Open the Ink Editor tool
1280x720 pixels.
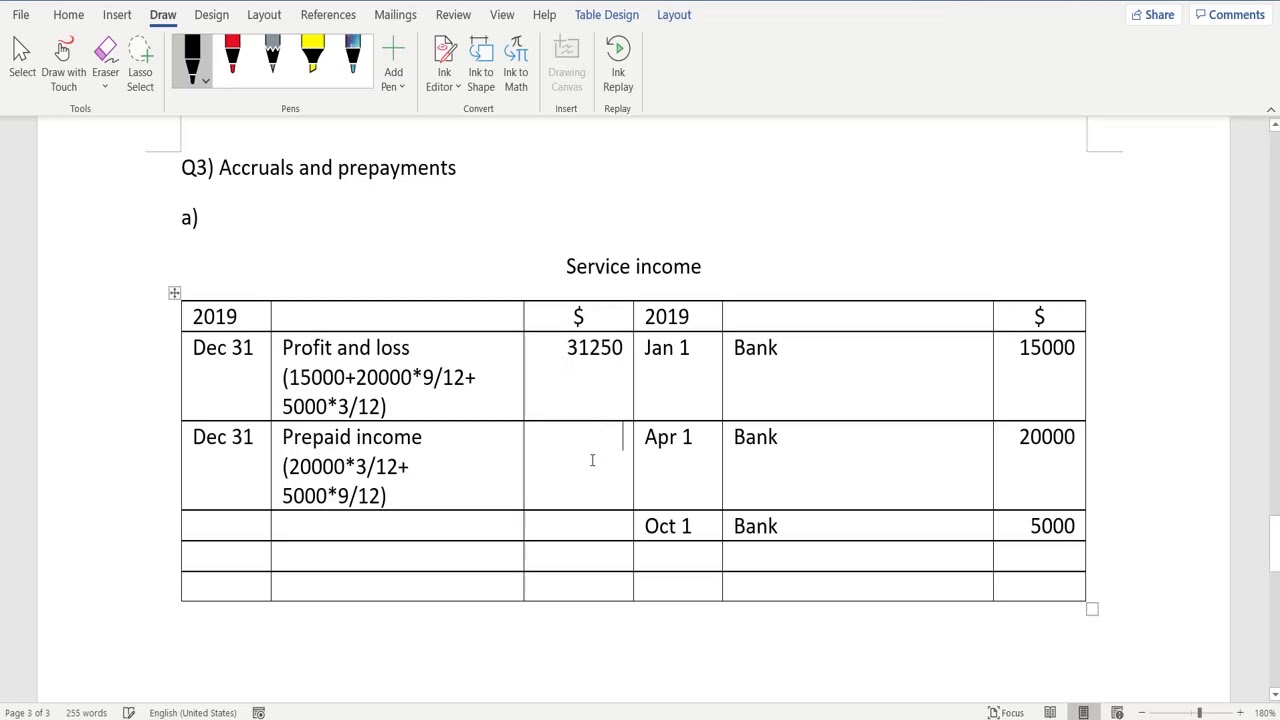444,64
